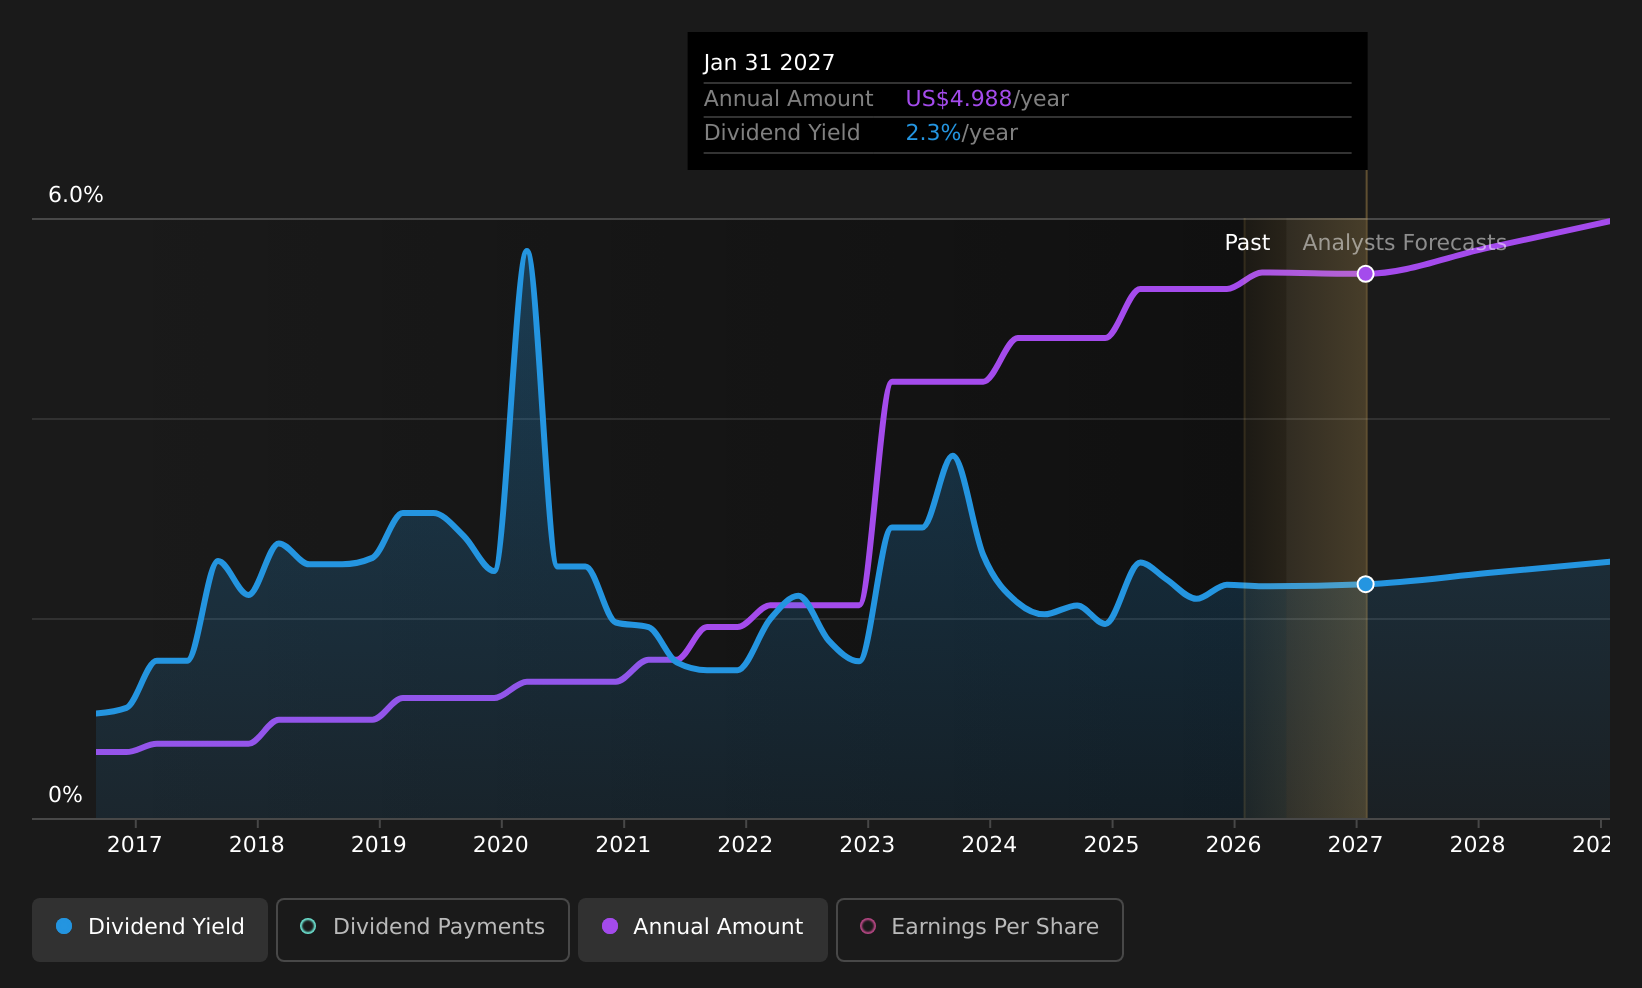Click the blue Dividend Yield data point marker
The height and width of the screenshot is (988, 1642).
1365,584
